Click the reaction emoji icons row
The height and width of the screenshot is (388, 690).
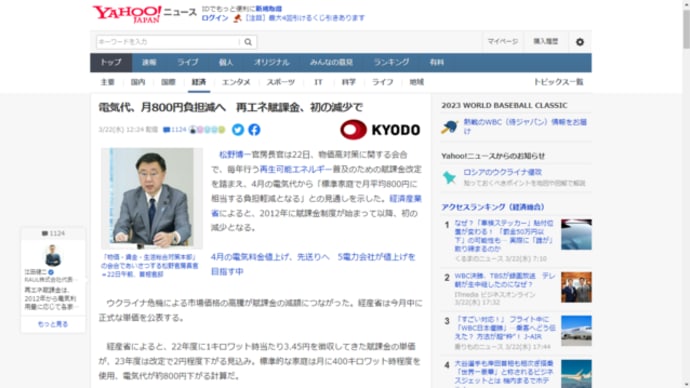click(x=207, y=130)
